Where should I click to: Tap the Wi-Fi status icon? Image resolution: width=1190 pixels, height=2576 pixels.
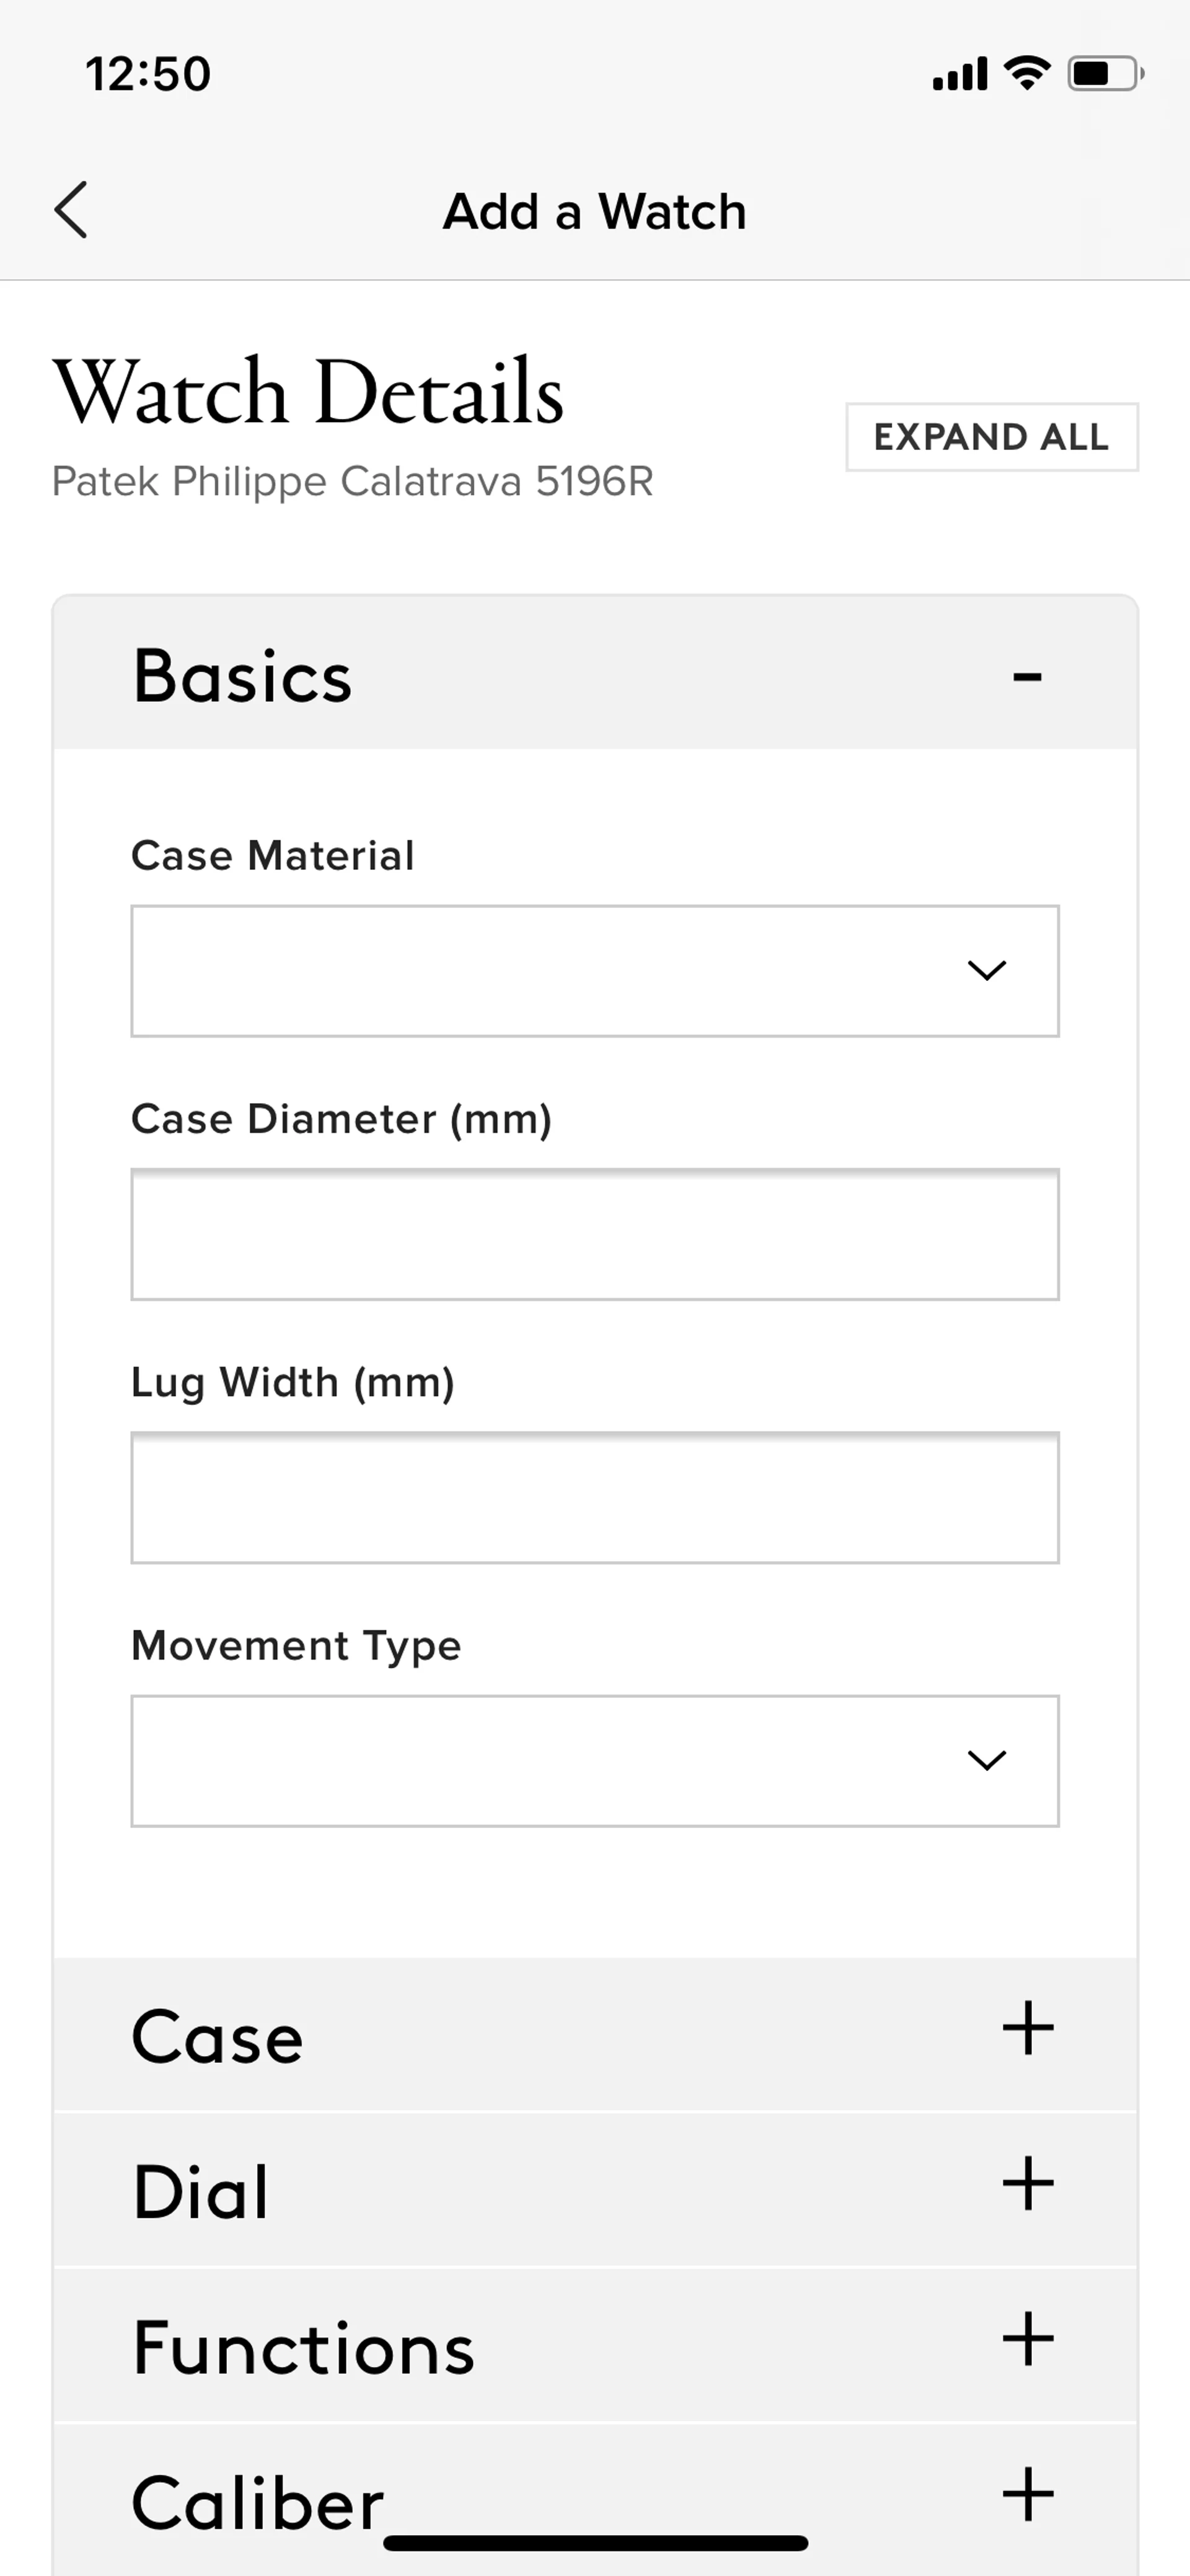coord(1026,73)
